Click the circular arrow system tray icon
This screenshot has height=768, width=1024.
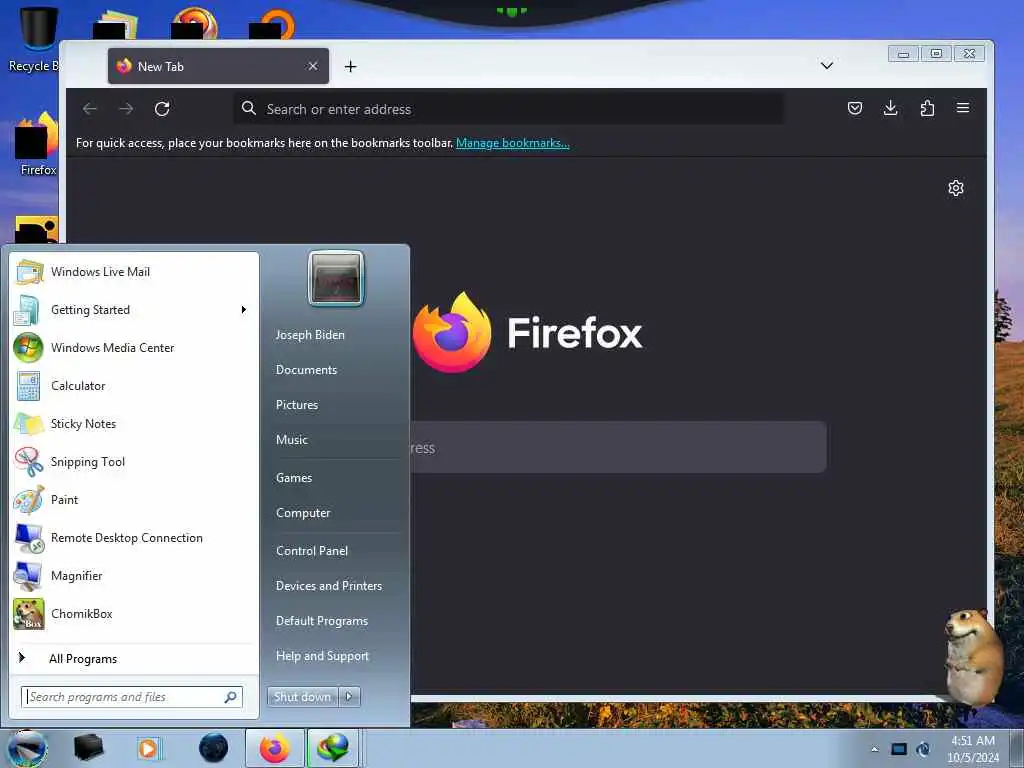(x=923, y=749)
